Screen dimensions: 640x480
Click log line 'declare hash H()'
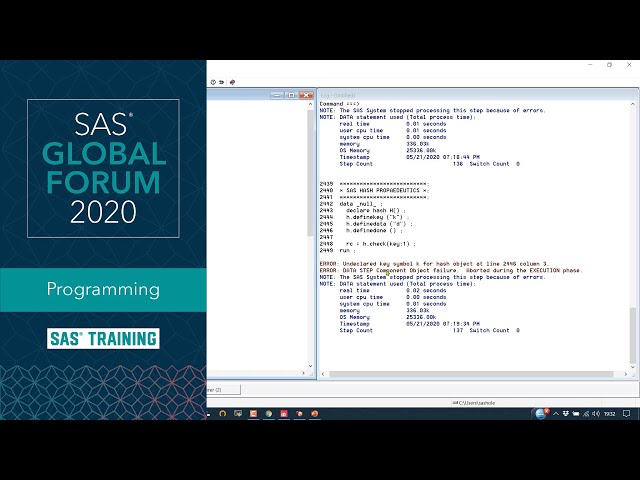pyautogui.click(x=376, y=210)
